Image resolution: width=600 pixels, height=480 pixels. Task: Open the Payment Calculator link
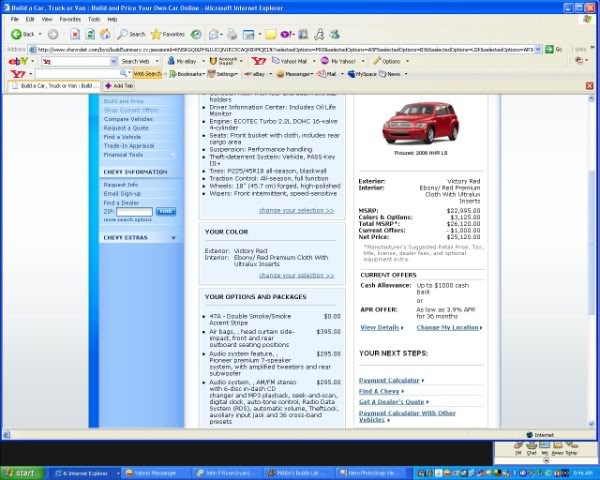coord(389,380)
